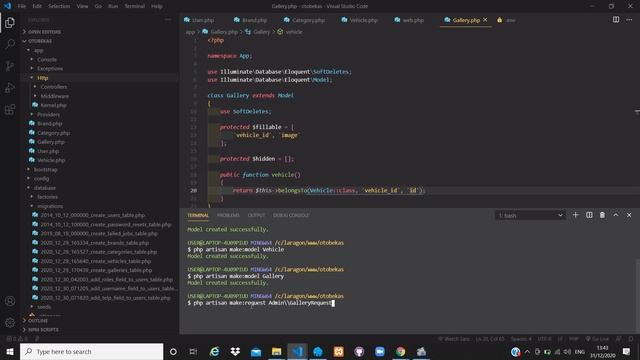Open the Selection menu
This screenshot has height=360, width=640.
(59, 6)
